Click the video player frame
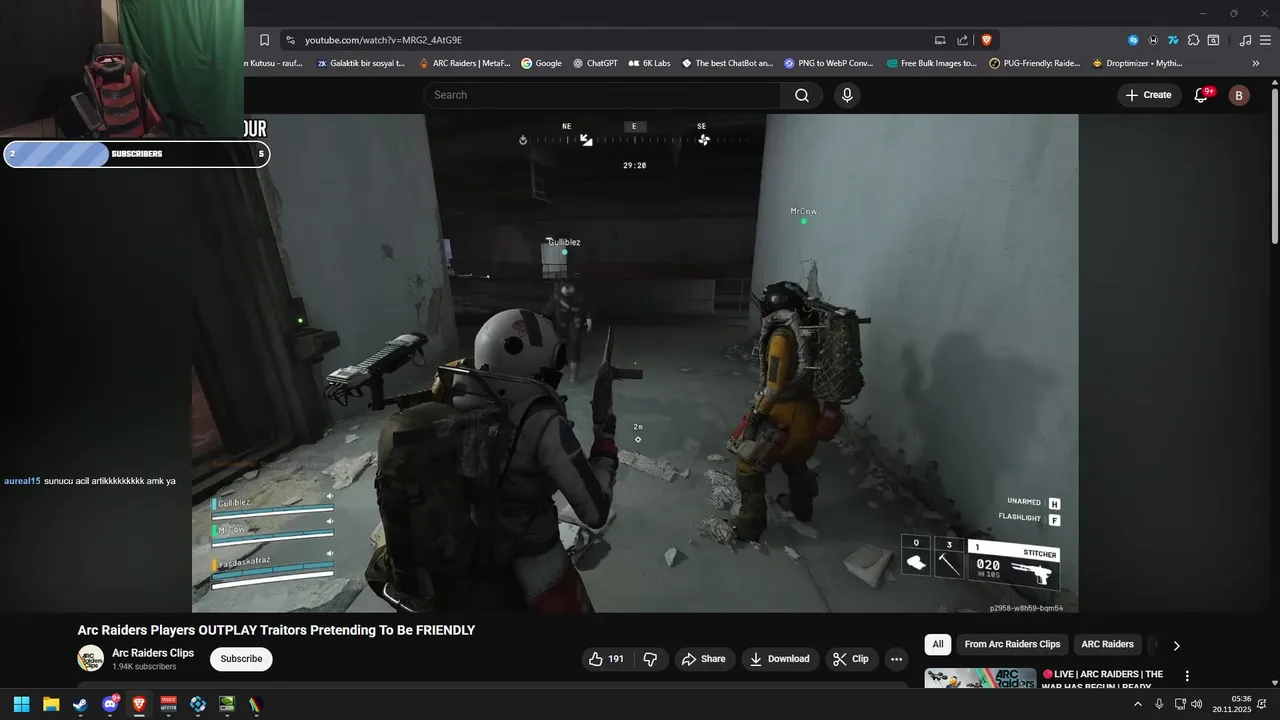Image resolution: width=1280 pixels, height=720 pixels. [635, 363]
